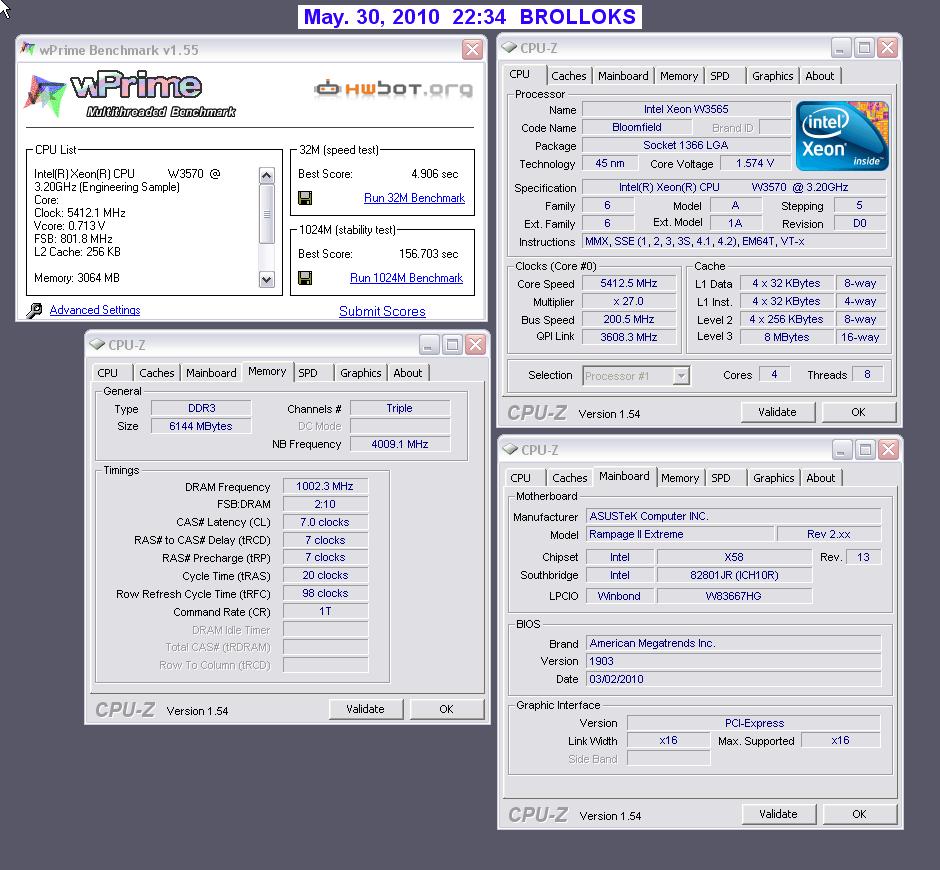The height and width of the screenshot is (870, 940).
Task: Click the Core Voltage value 1.574 V
Action: [x=755, y=163]
